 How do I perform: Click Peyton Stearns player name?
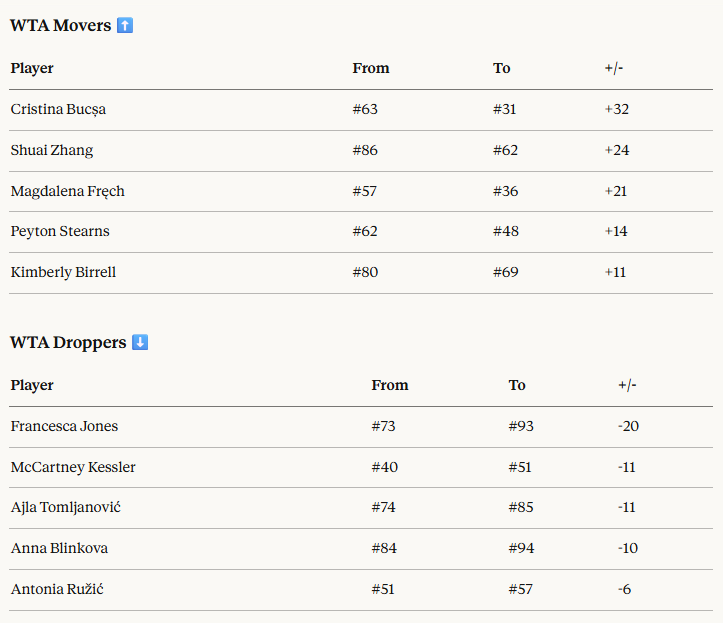point(60,231)
